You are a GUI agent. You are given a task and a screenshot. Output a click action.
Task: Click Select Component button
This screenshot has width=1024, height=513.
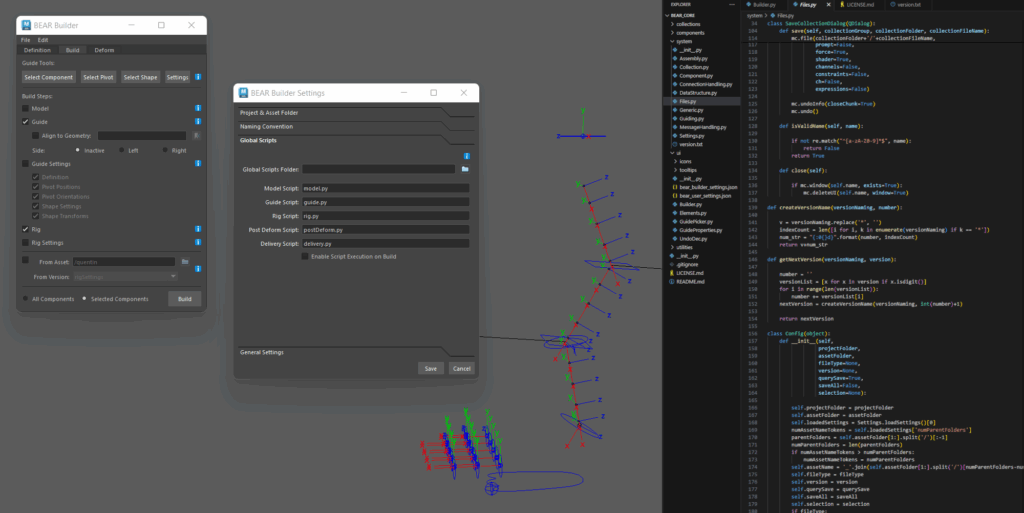point(49,77)
